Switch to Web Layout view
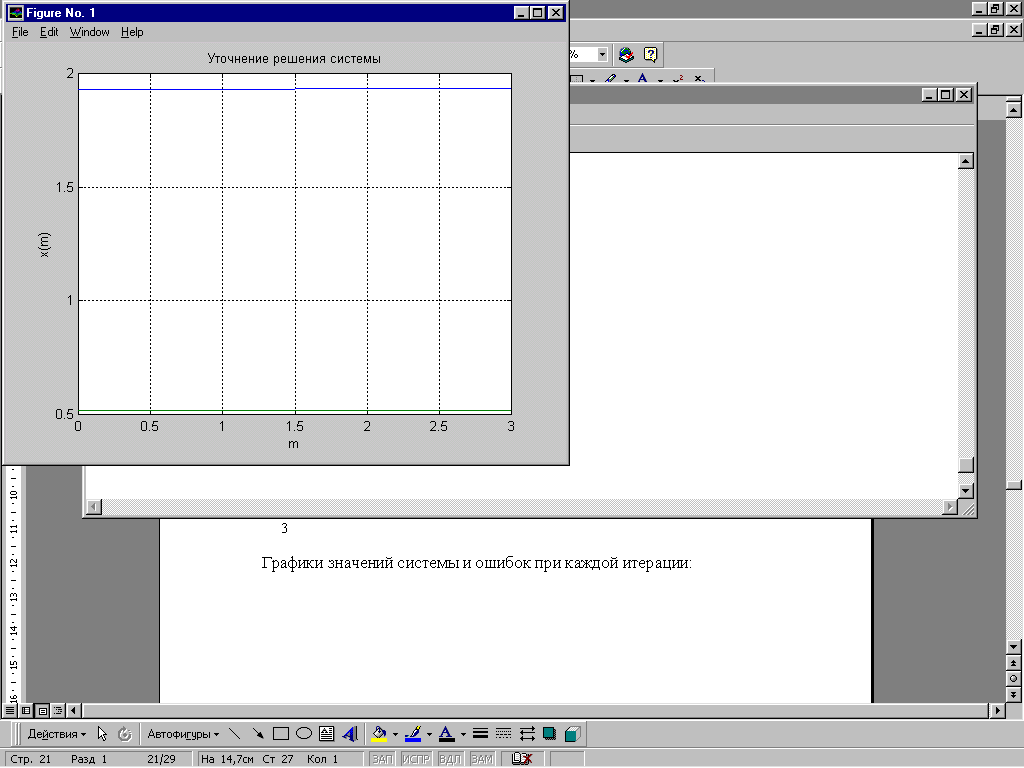Viewport: 1024px width, 768px height. (26, 710)
